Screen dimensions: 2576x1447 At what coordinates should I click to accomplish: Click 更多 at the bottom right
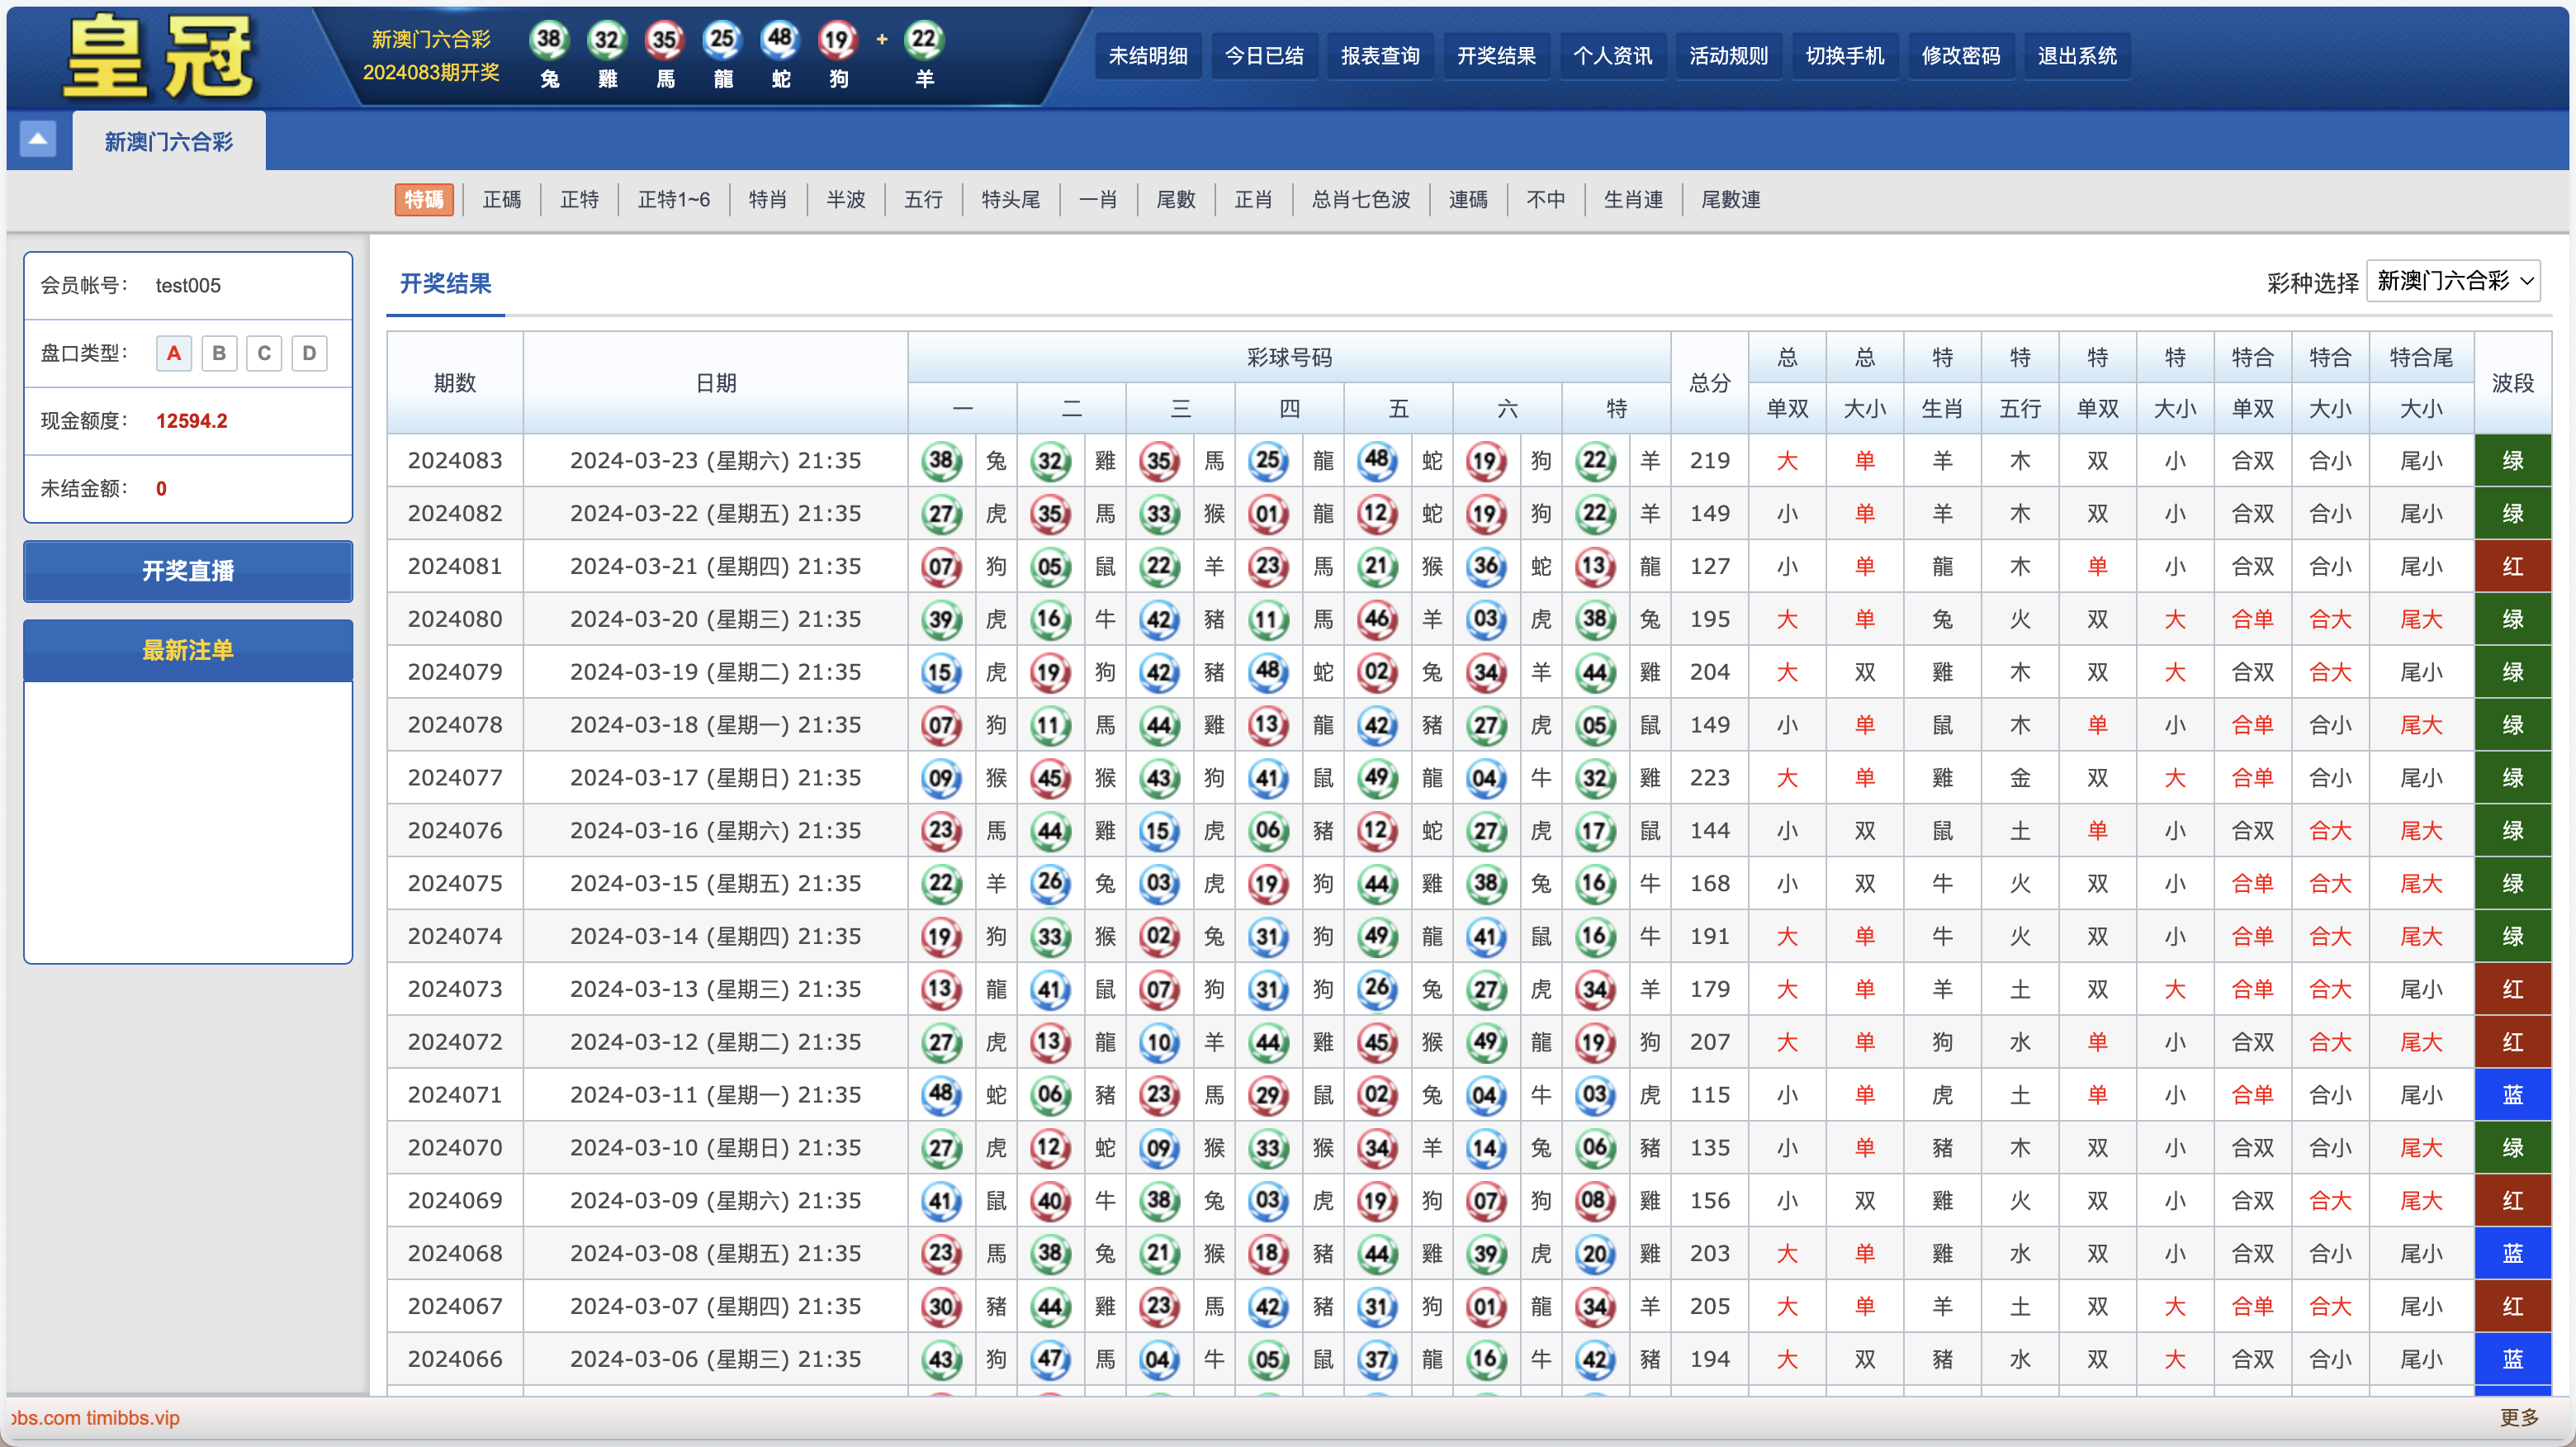[2518, 1417]
